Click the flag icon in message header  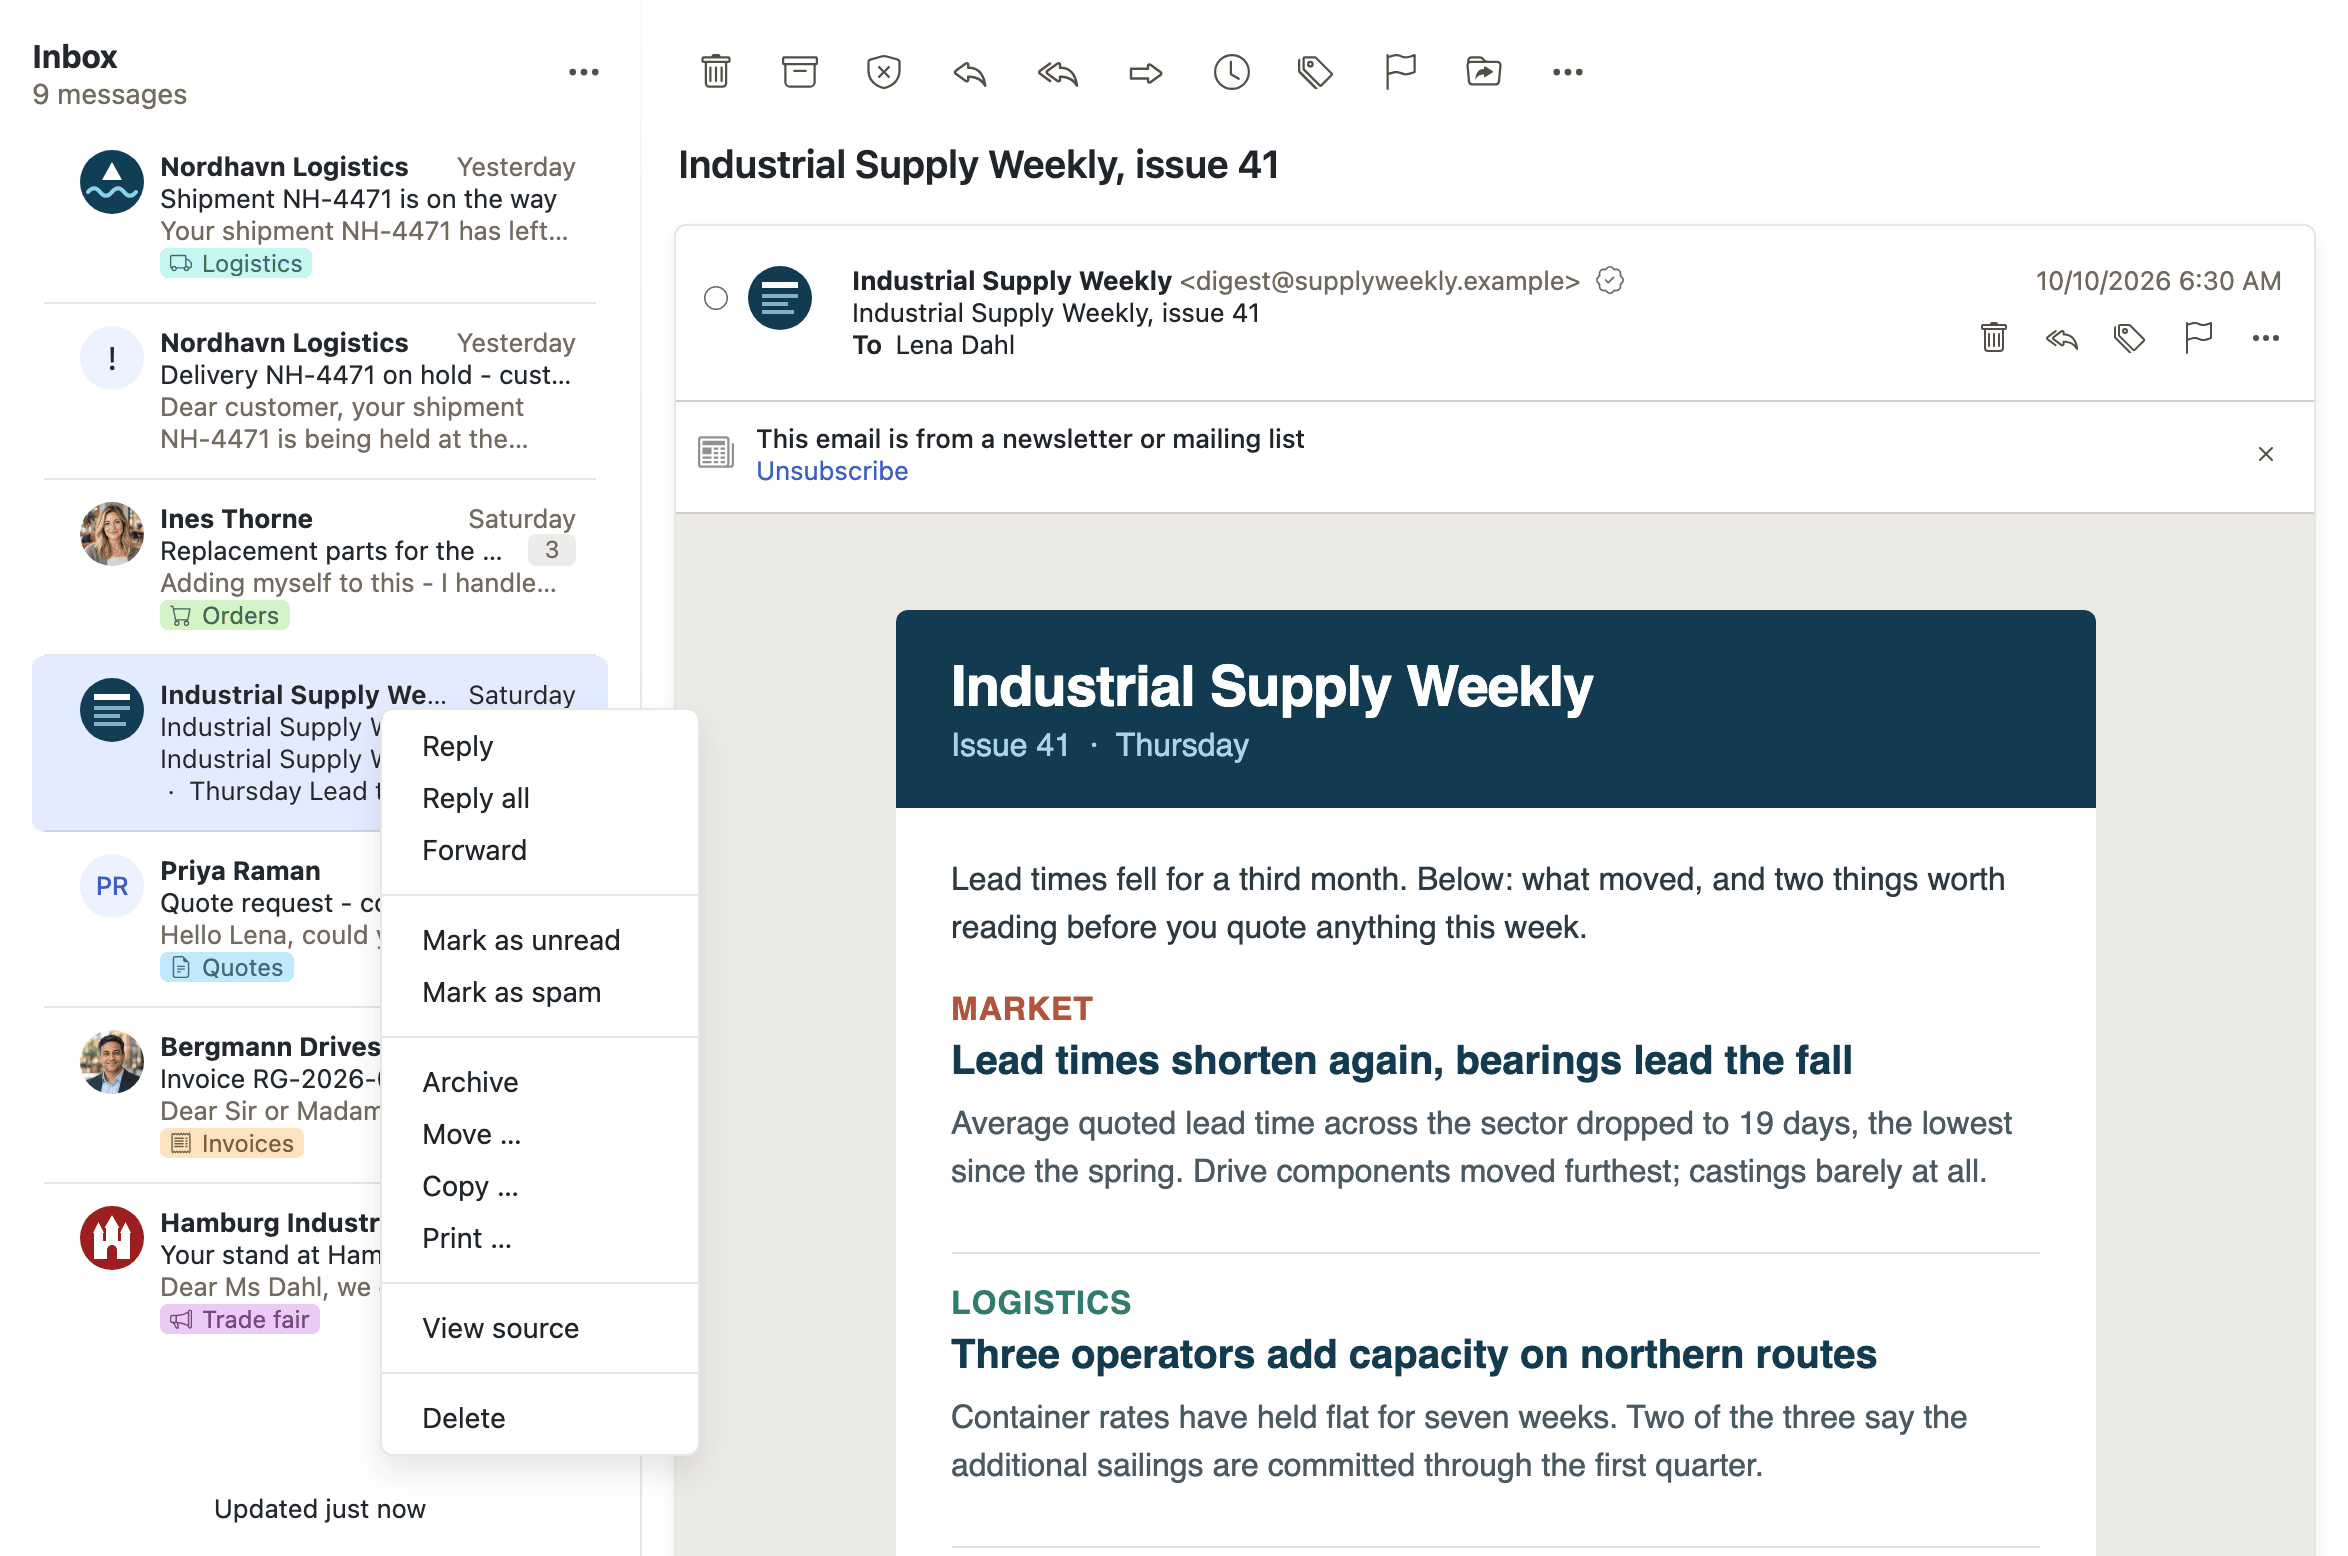tap(2198, 338)
